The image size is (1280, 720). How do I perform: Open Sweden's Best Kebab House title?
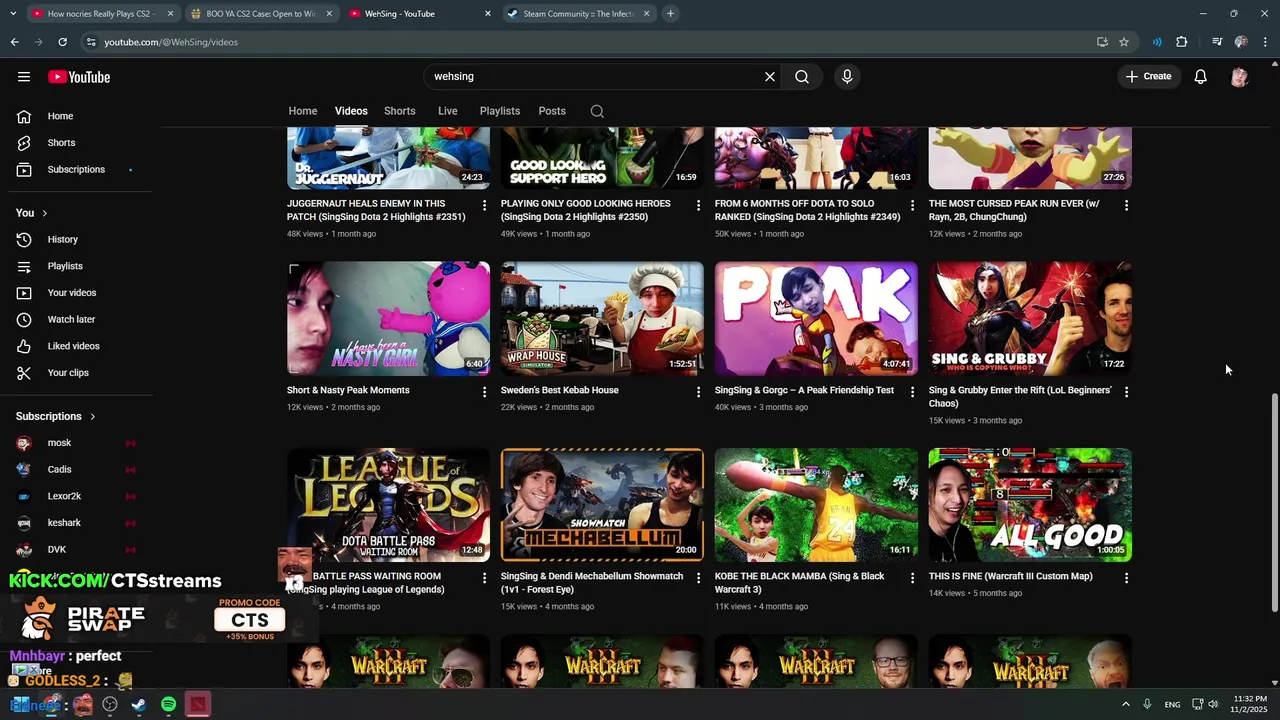tap(560, 390)
